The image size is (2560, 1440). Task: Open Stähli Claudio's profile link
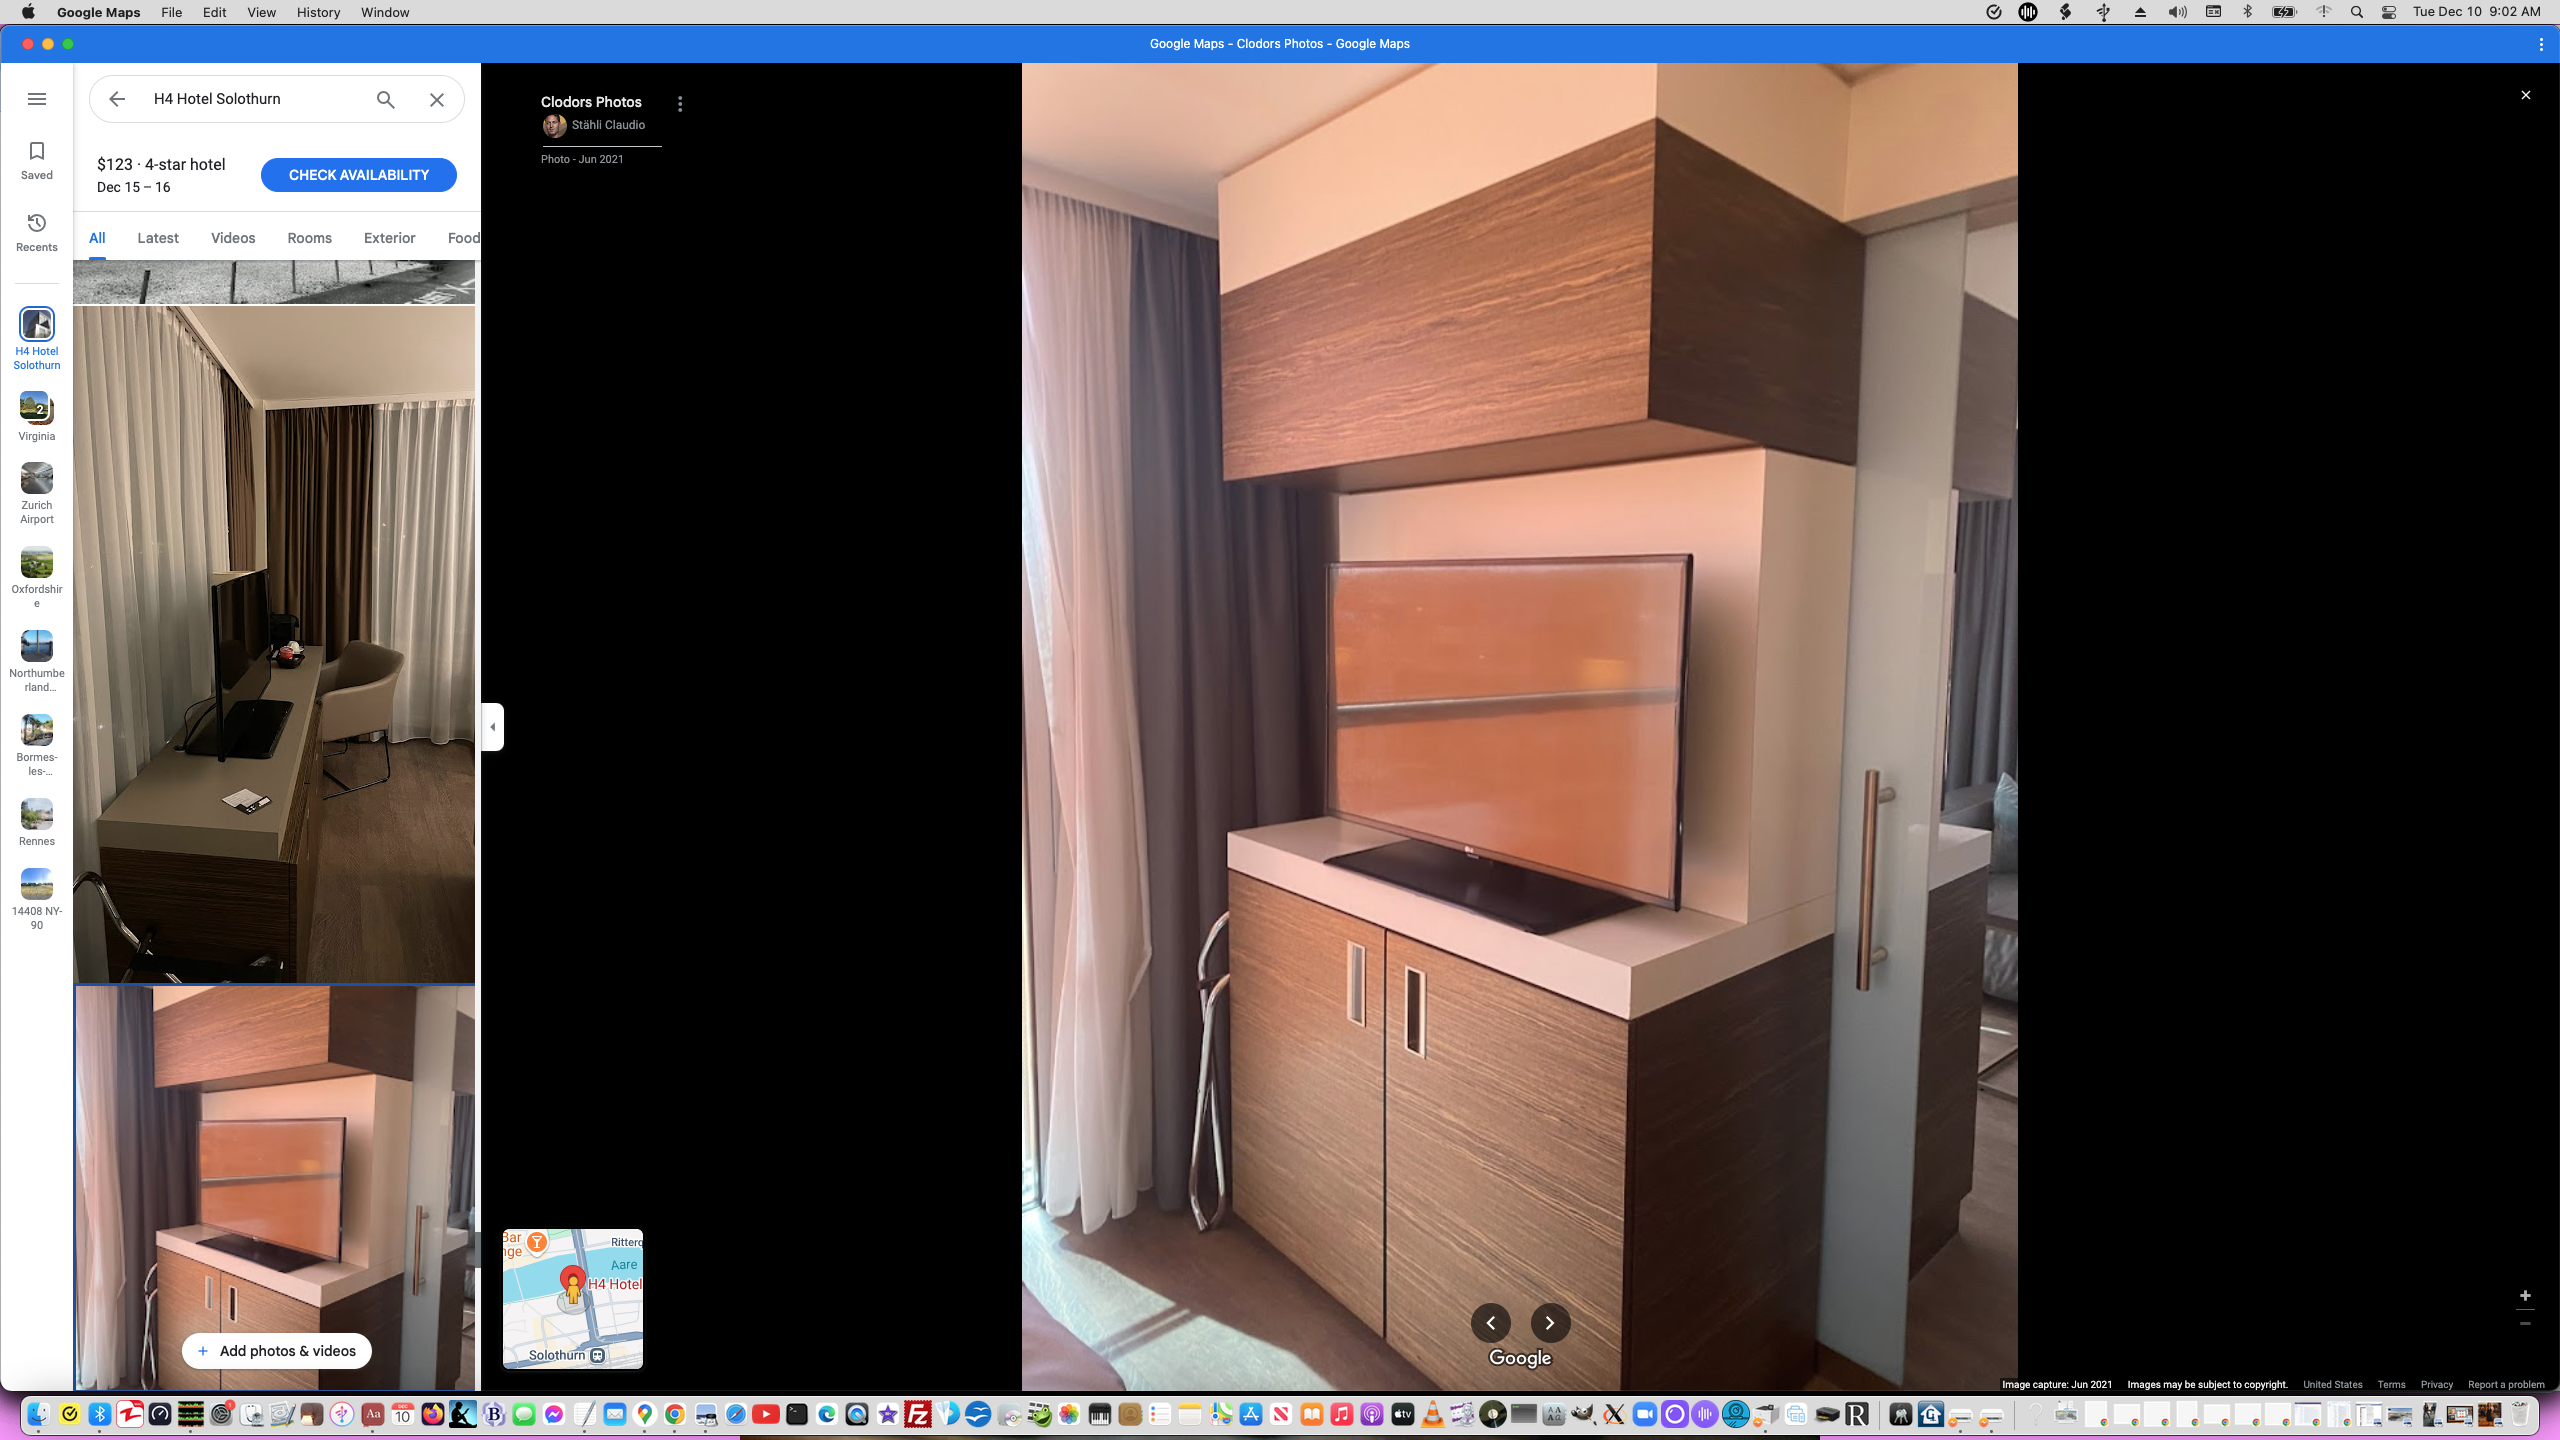click(608, 125)
